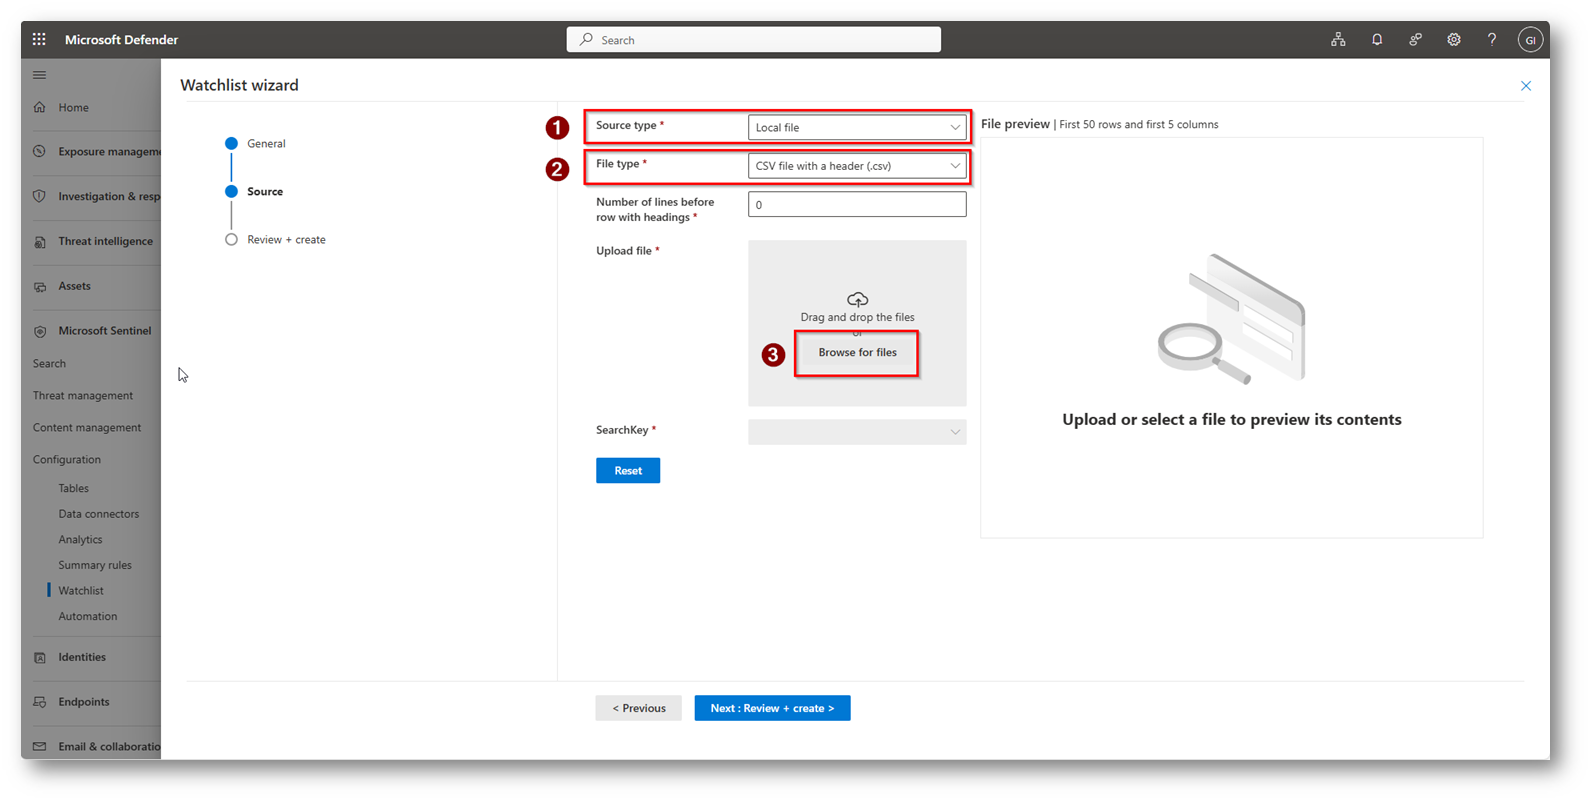Screen dimensions: 1592x802
Task: Expand Investigation & response menu
Action: point(109,197)
